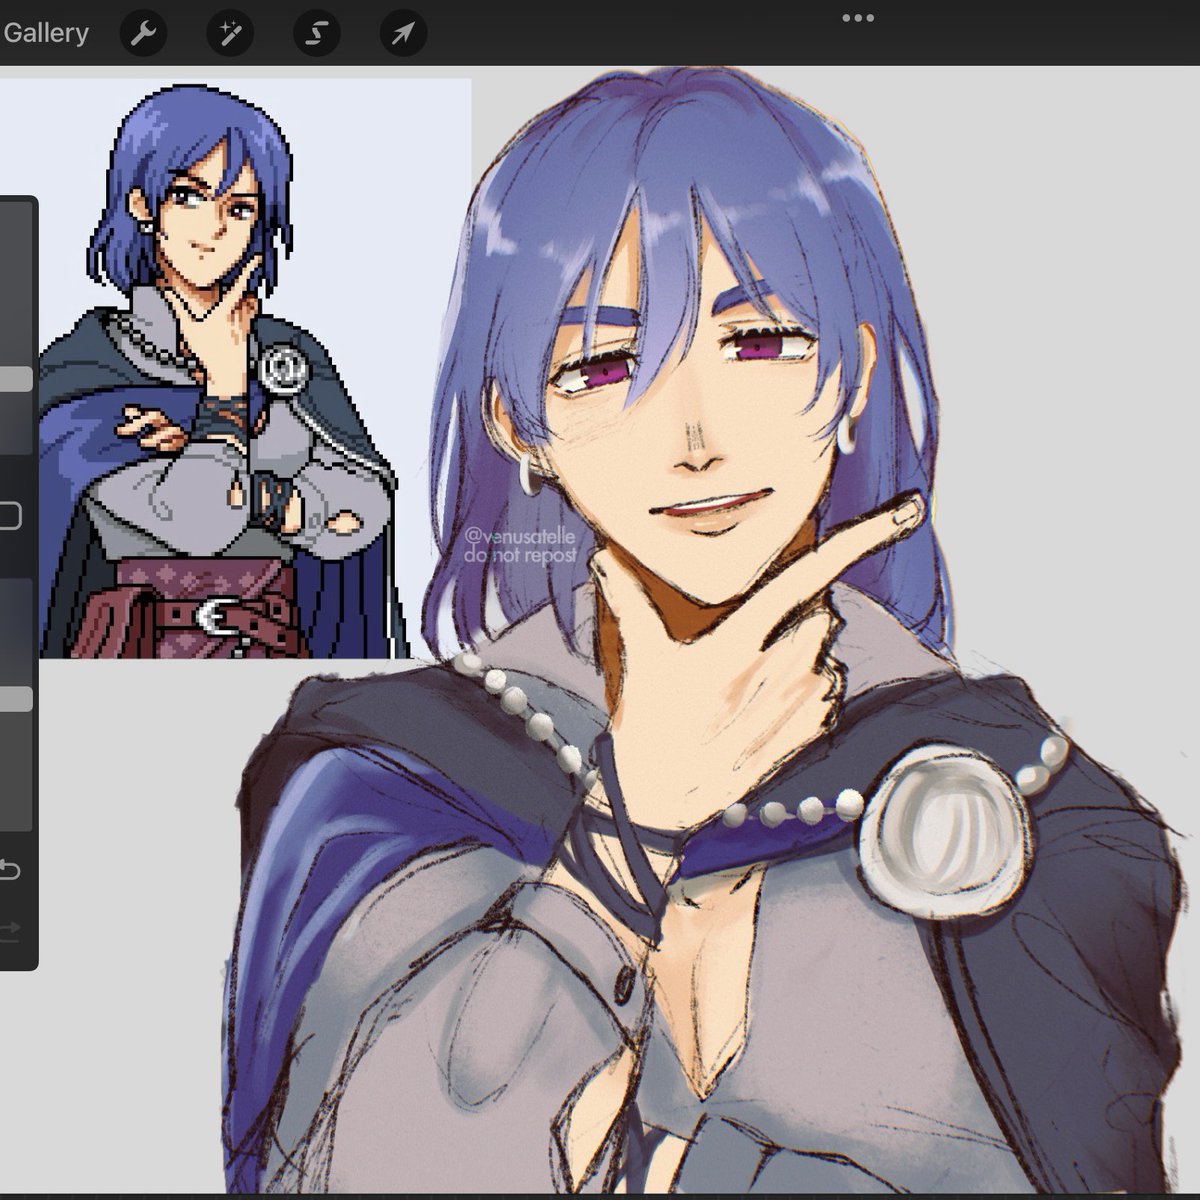Activate the Transform arrow tool
Image resolution: width=1200 pixels, height=1200 pixels.
tap(403, 34)
